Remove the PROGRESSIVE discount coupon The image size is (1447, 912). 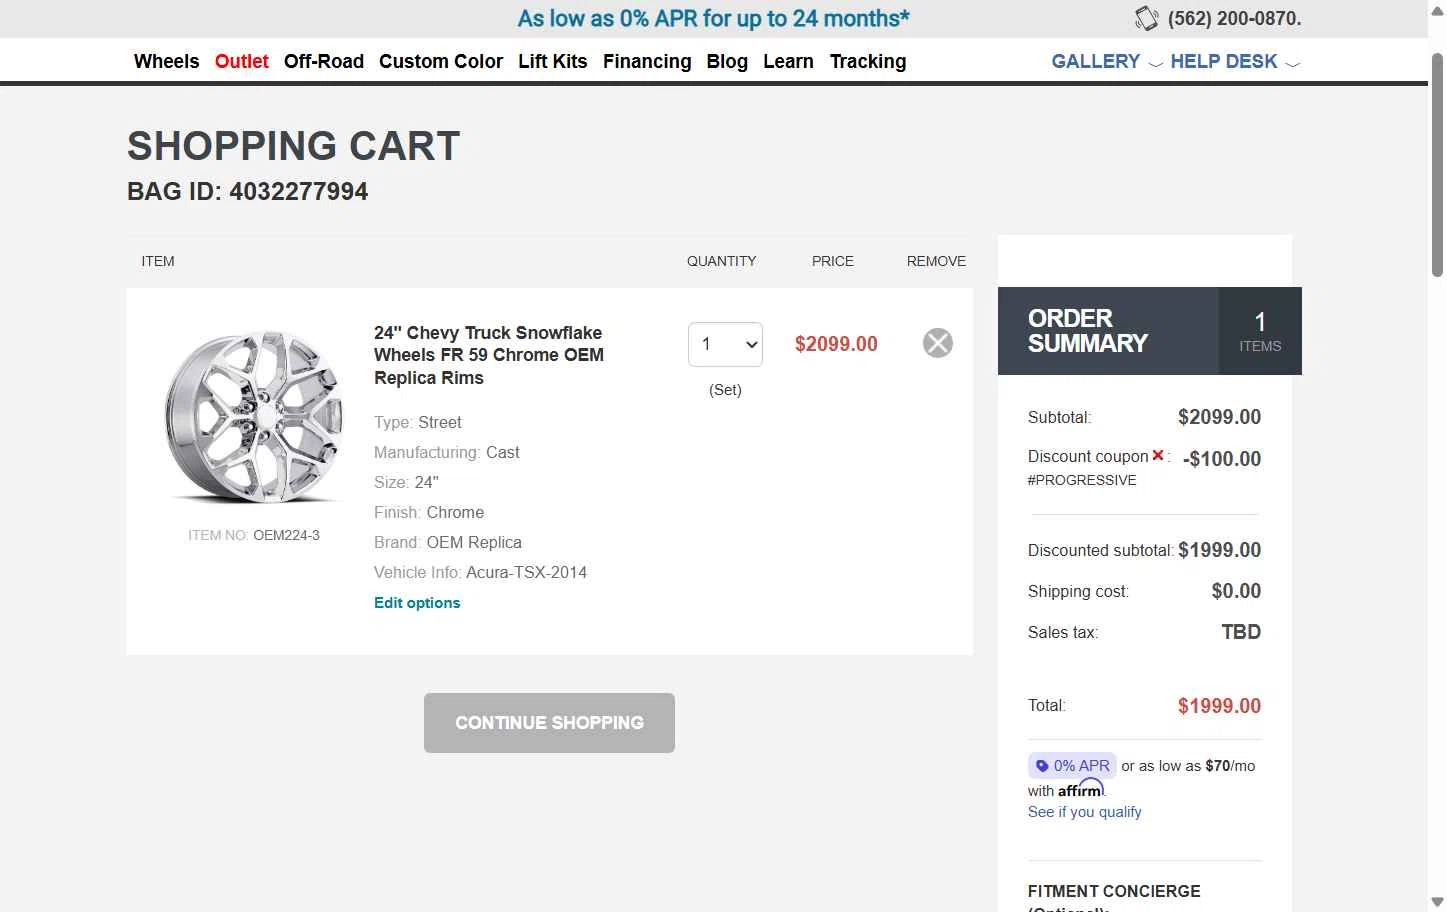(x=1157, y=455)
